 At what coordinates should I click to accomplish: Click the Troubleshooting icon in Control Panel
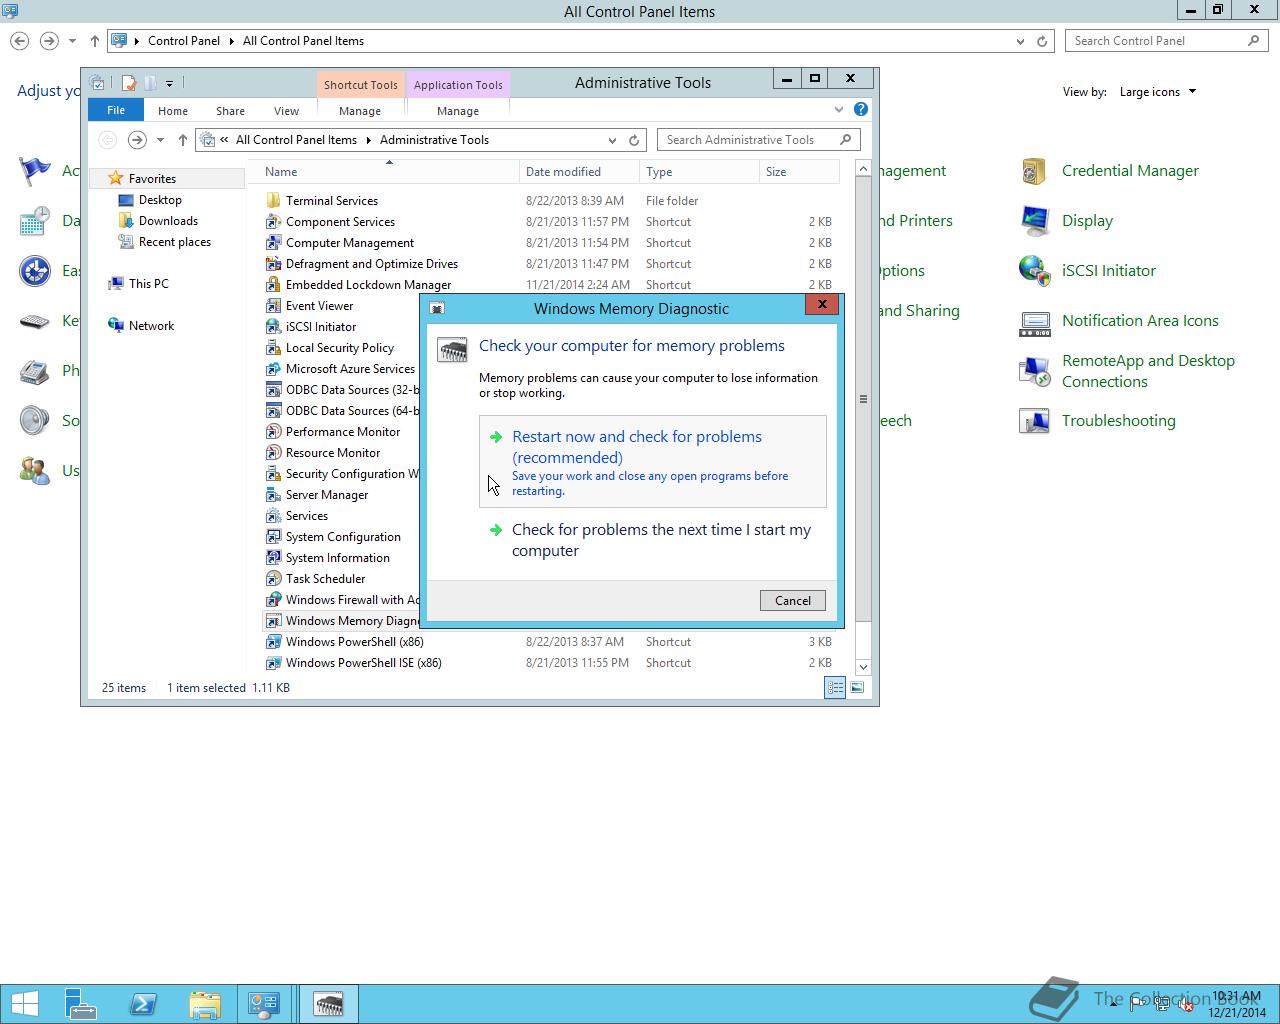pyautogui.click(x=1034, y=421)
